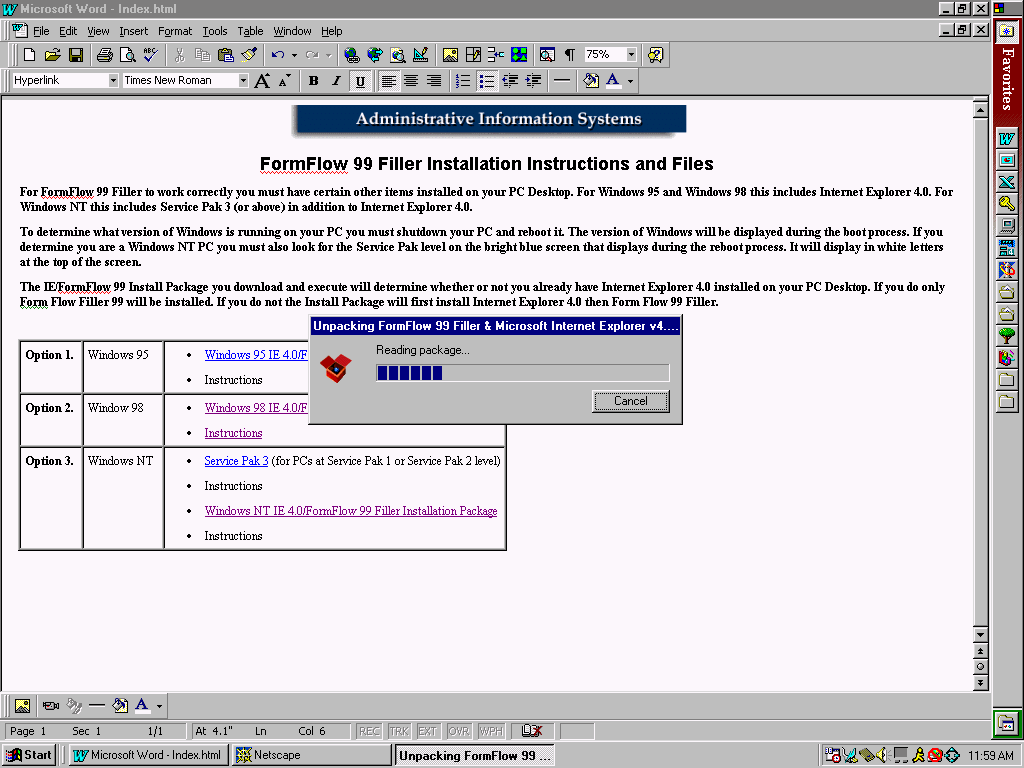The width and height of the screenshot is (1024, 768).
Task: Open the Style dropdown showing Hyperlink
Action: coord(113,81)
